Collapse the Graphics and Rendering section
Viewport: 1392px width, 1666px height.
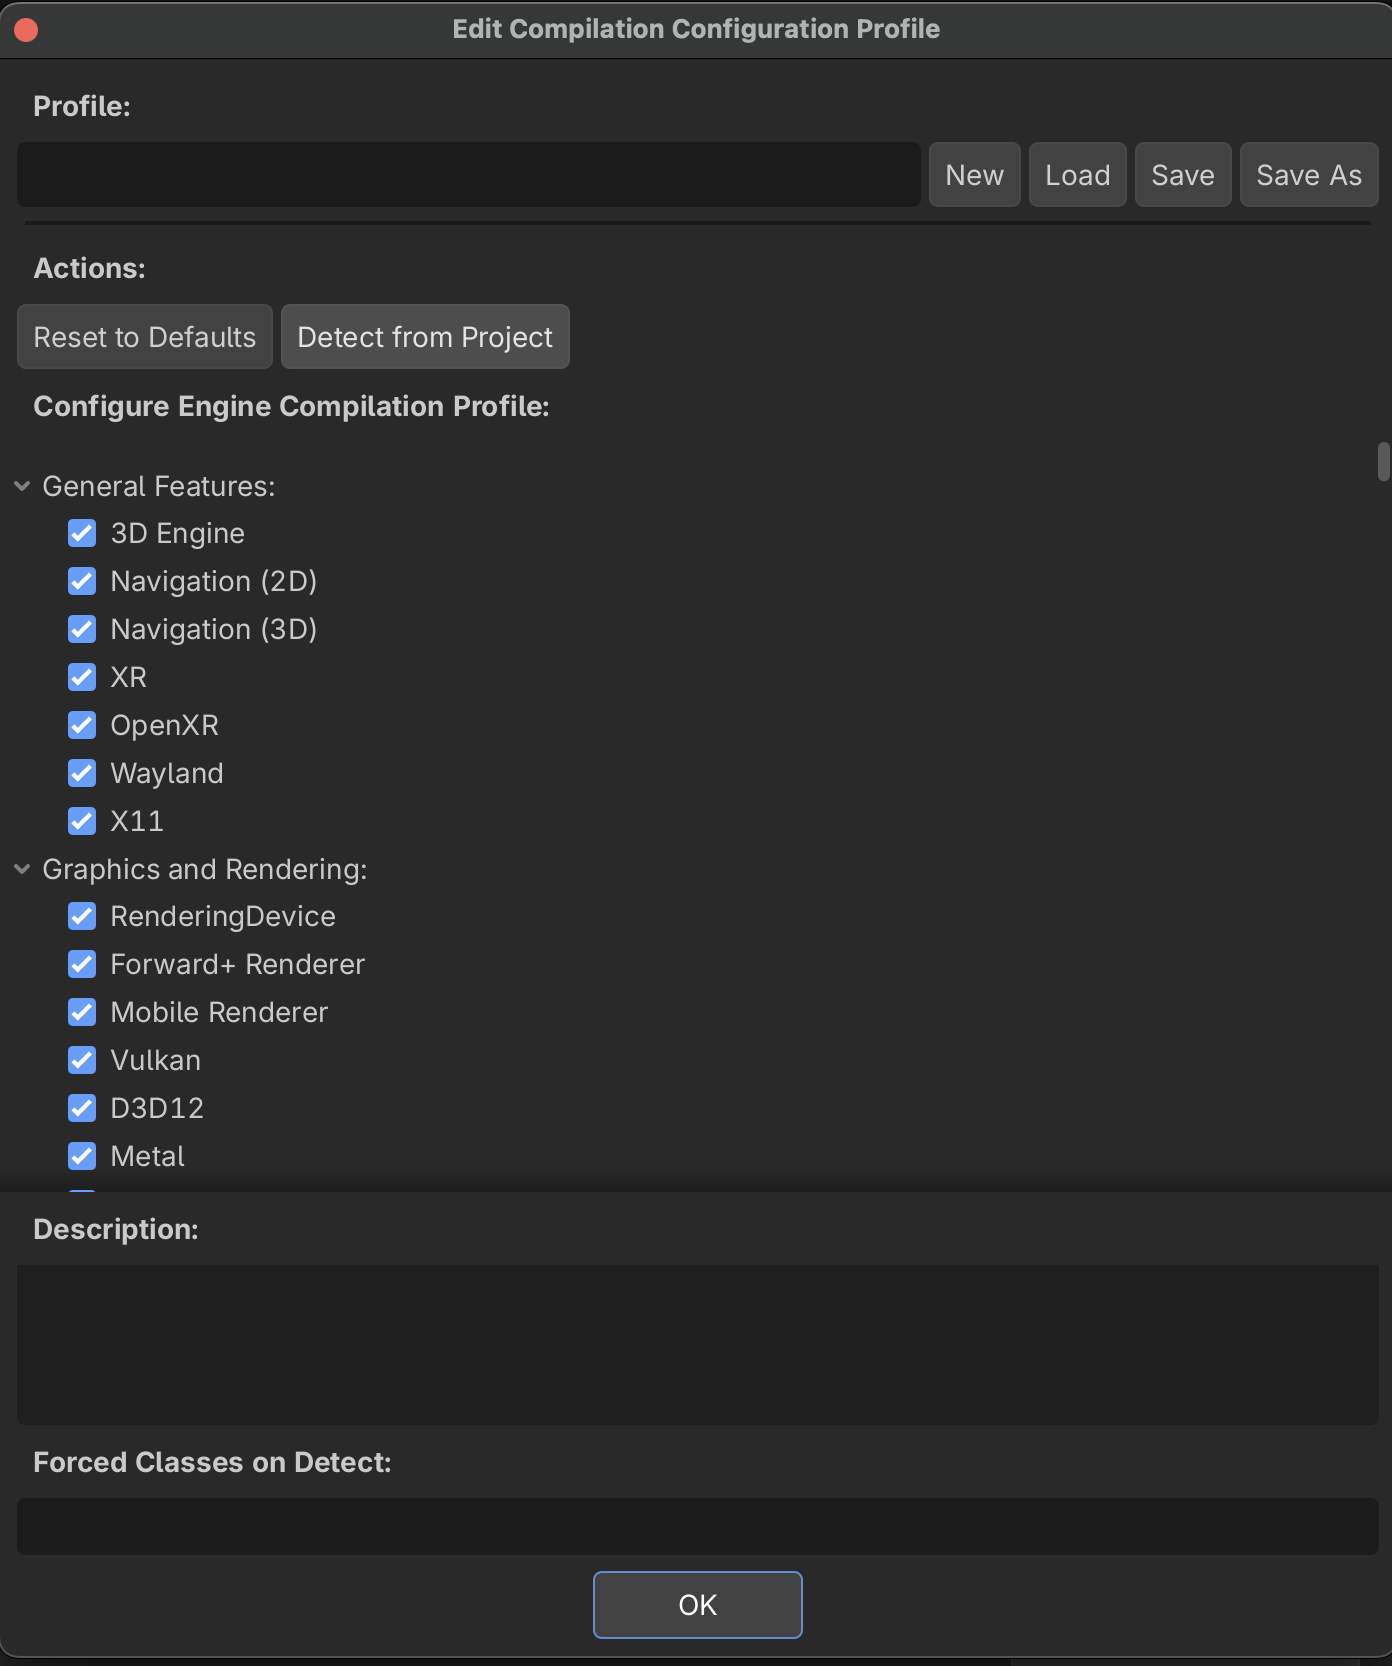22,869
